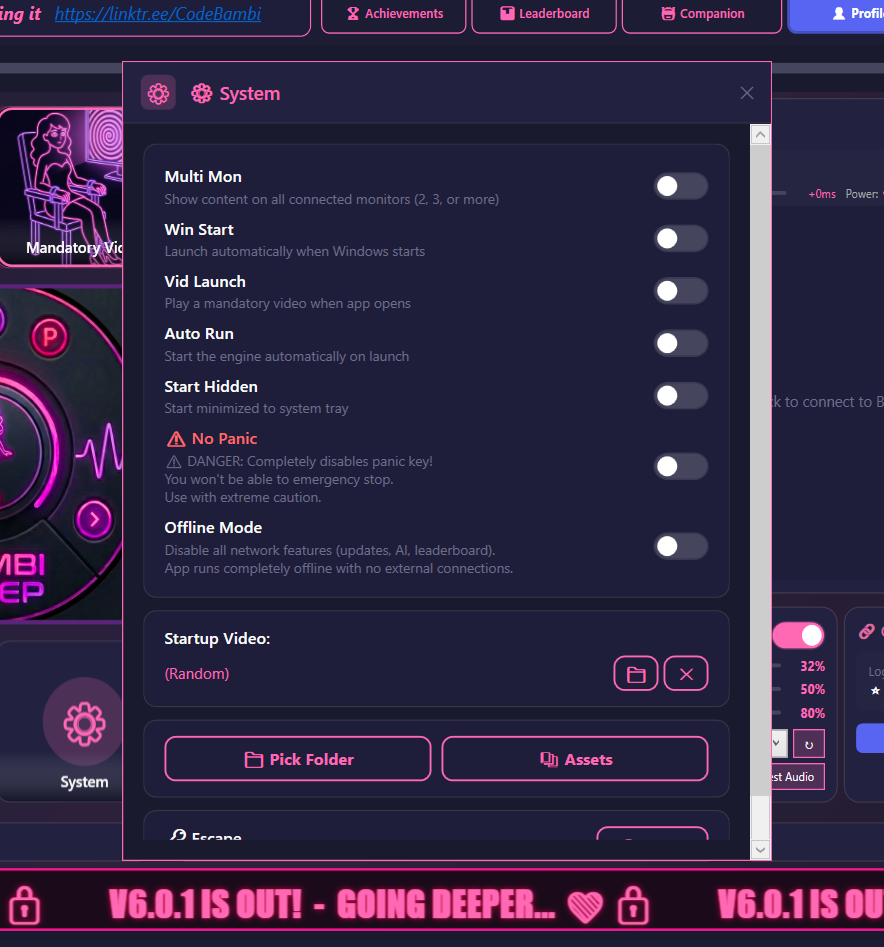Open the dropdown beside the refresh button
Image resolution: width=884 pixels, height=947 pixels.
tap(778, 743)
